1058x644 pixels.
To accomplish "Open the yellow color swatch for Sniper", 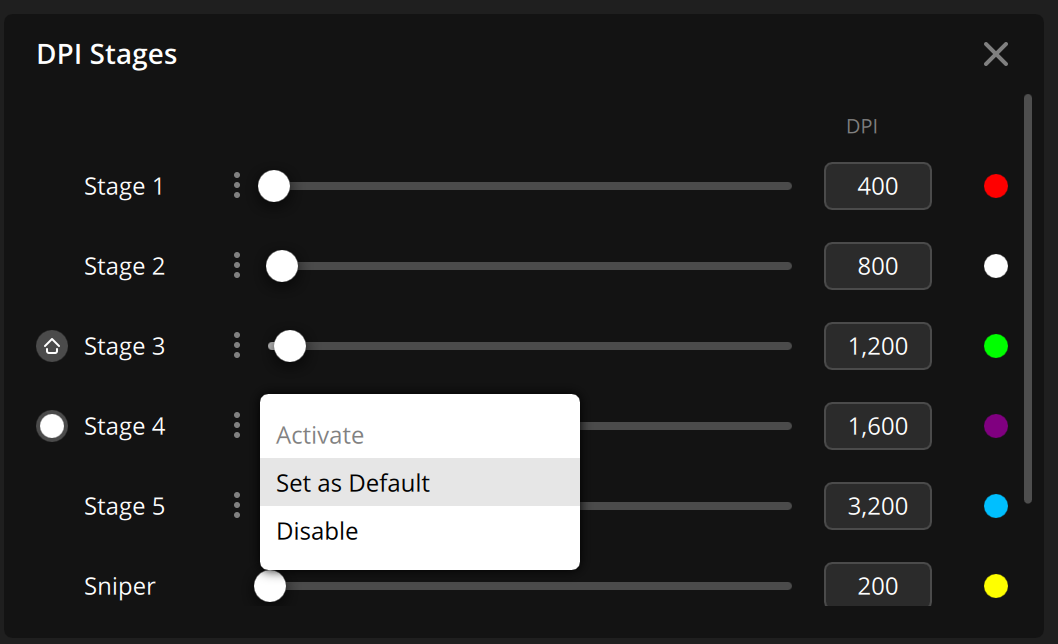I will pos(996,586).
